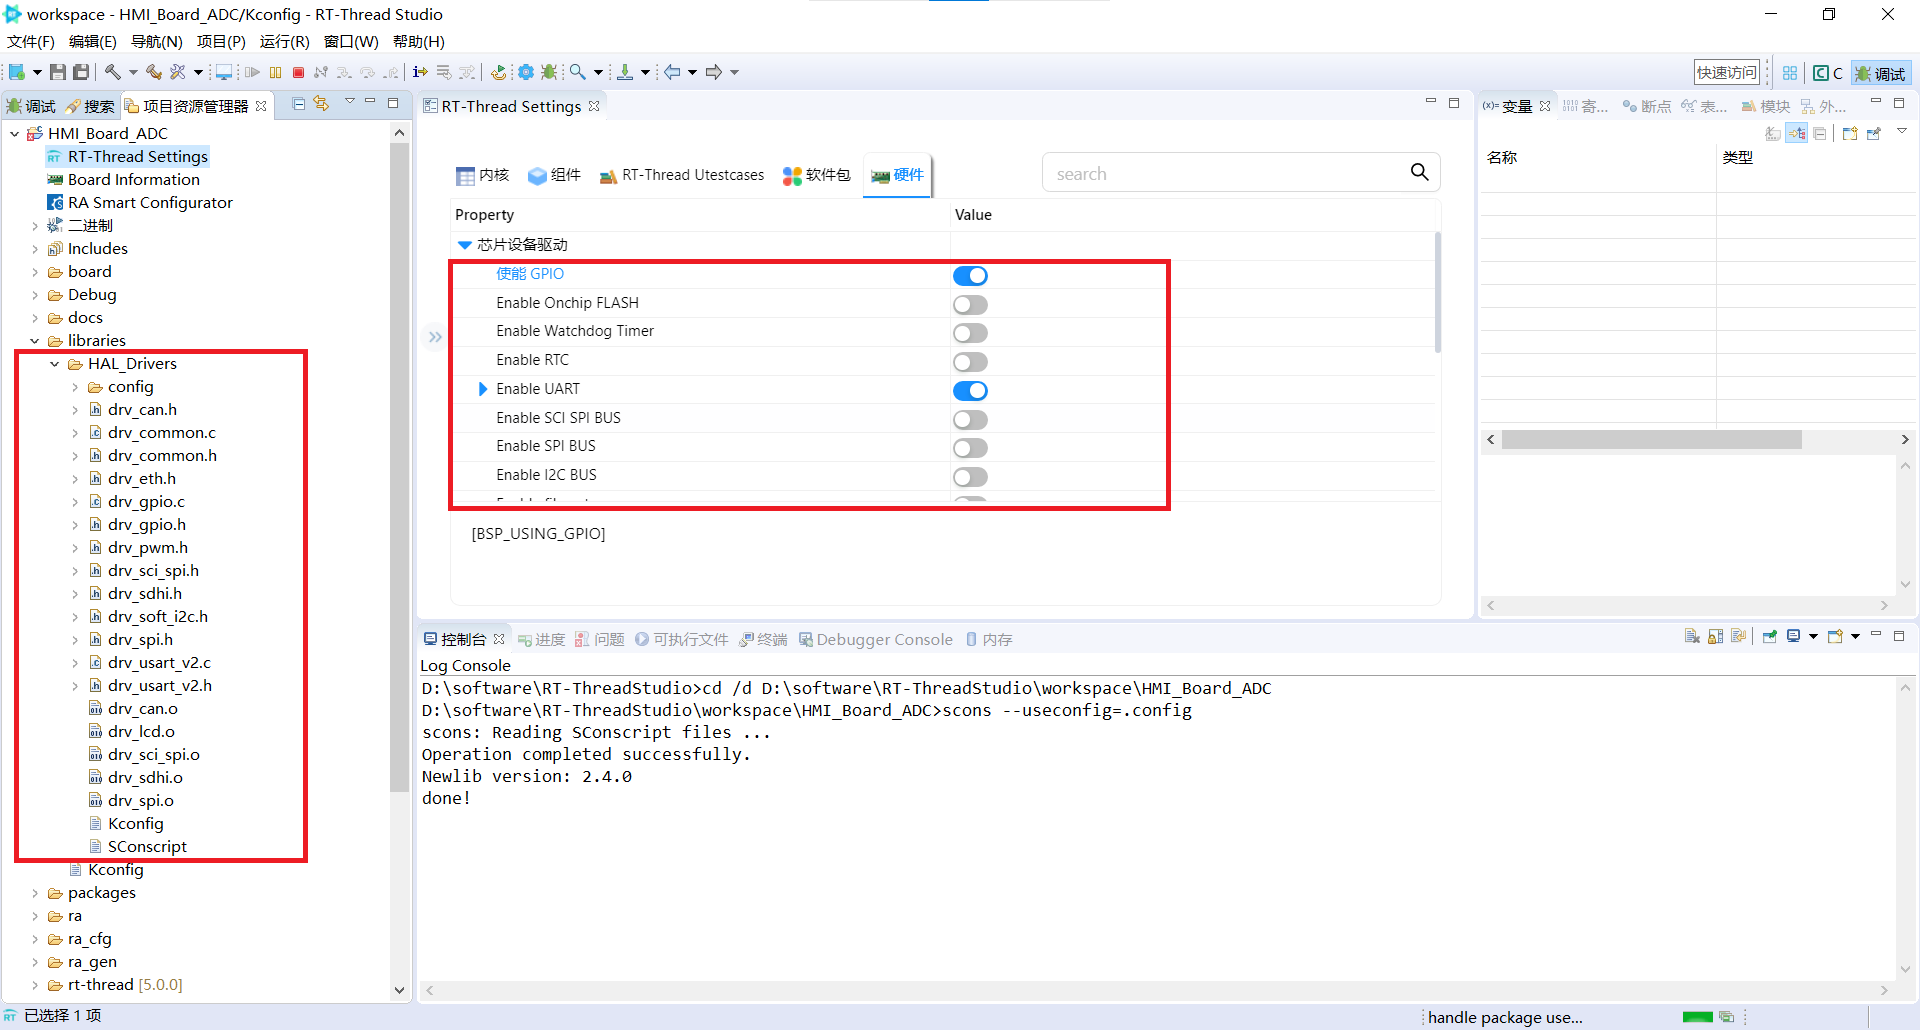Open the 运行(R) menu

point(285,41)
